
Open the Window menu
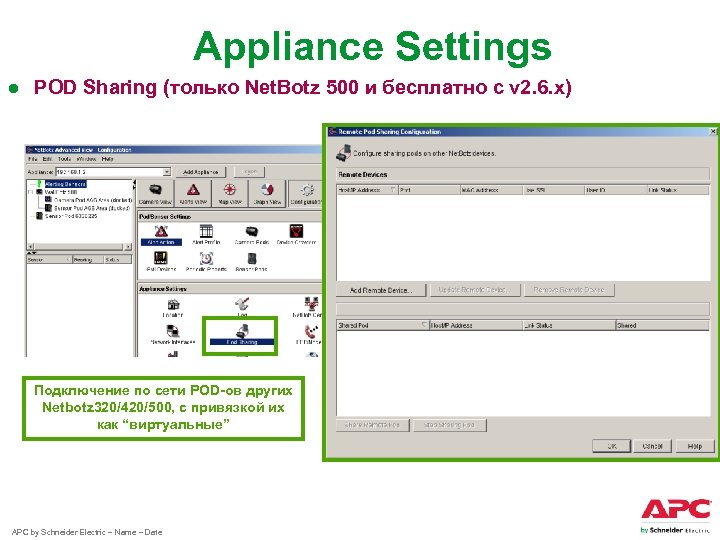(x=86, y=159)
